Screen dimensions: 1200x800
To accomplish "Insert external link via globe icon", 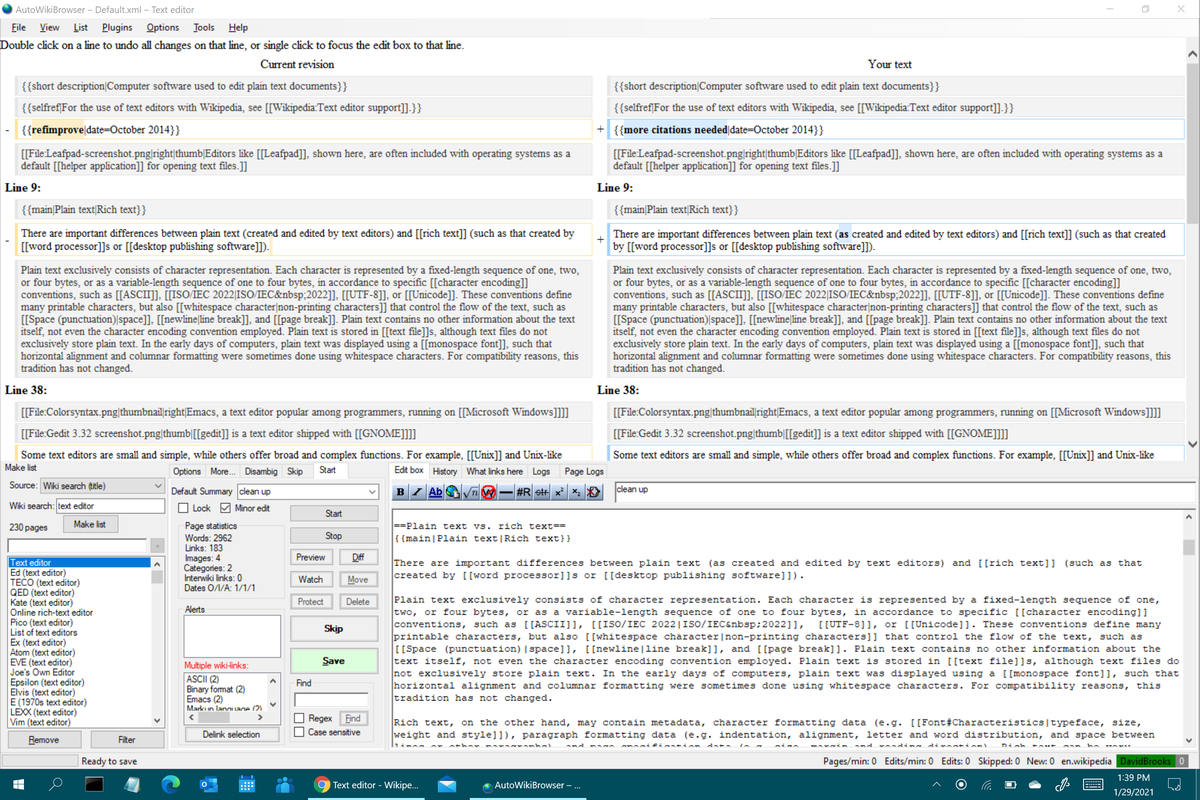I will pyautogui.click(x=453, y=492).
